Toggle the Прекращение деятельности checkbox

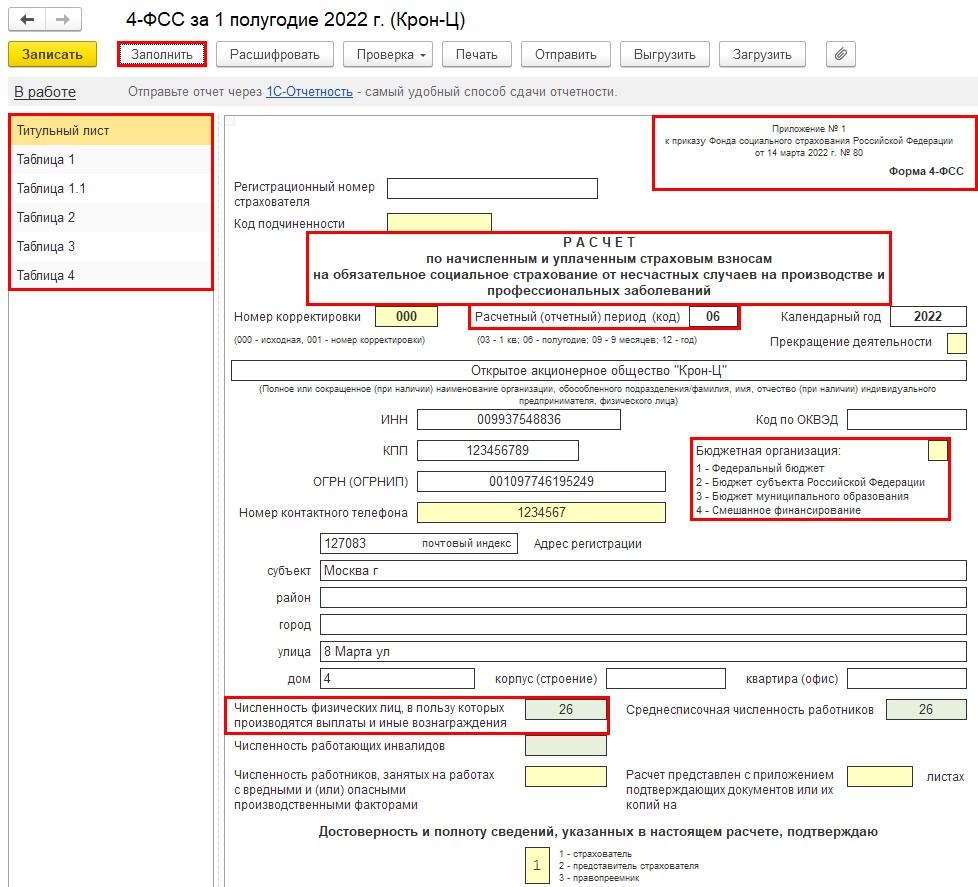(x=956, y=343)
